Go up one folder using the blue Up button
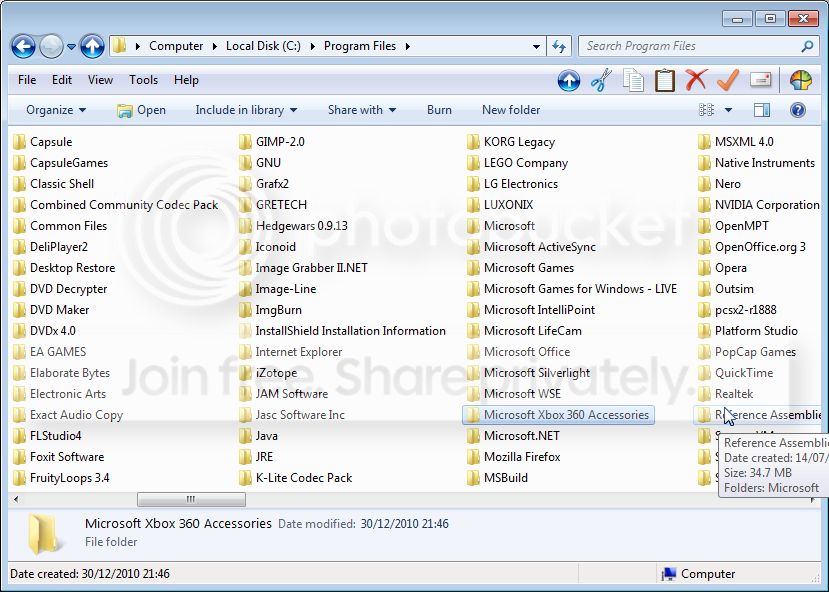 coord(92,47)
